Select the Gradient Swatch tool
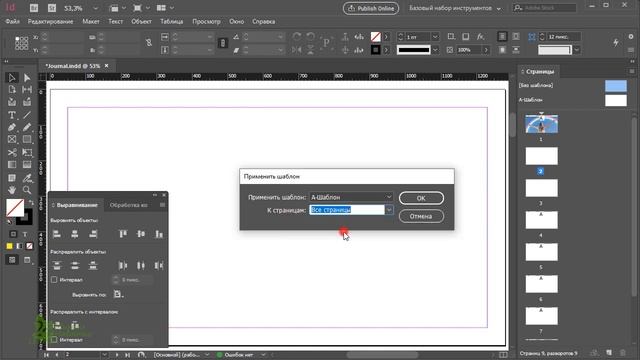Viewport: 640px width, 360px height. 12,165
